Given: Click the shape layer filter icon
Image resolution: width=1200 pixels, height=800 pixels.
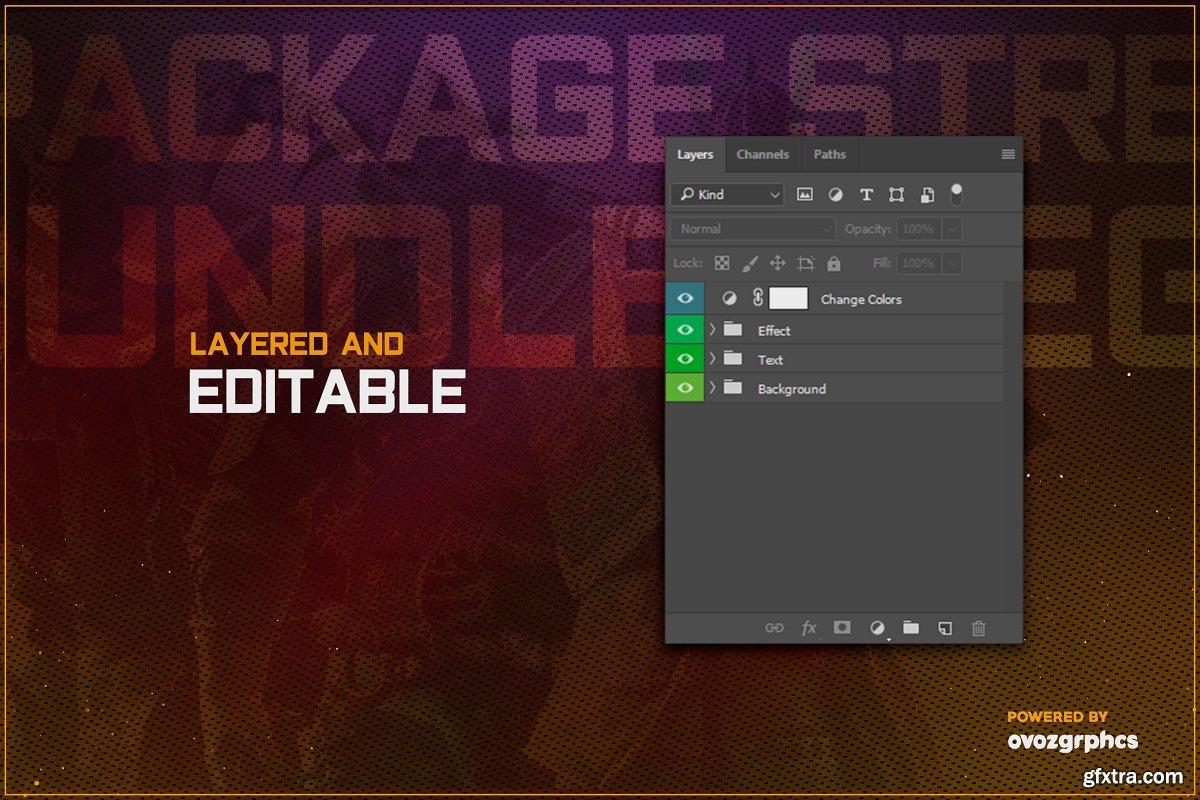Looking at the screenshot, I should (896, 195).
